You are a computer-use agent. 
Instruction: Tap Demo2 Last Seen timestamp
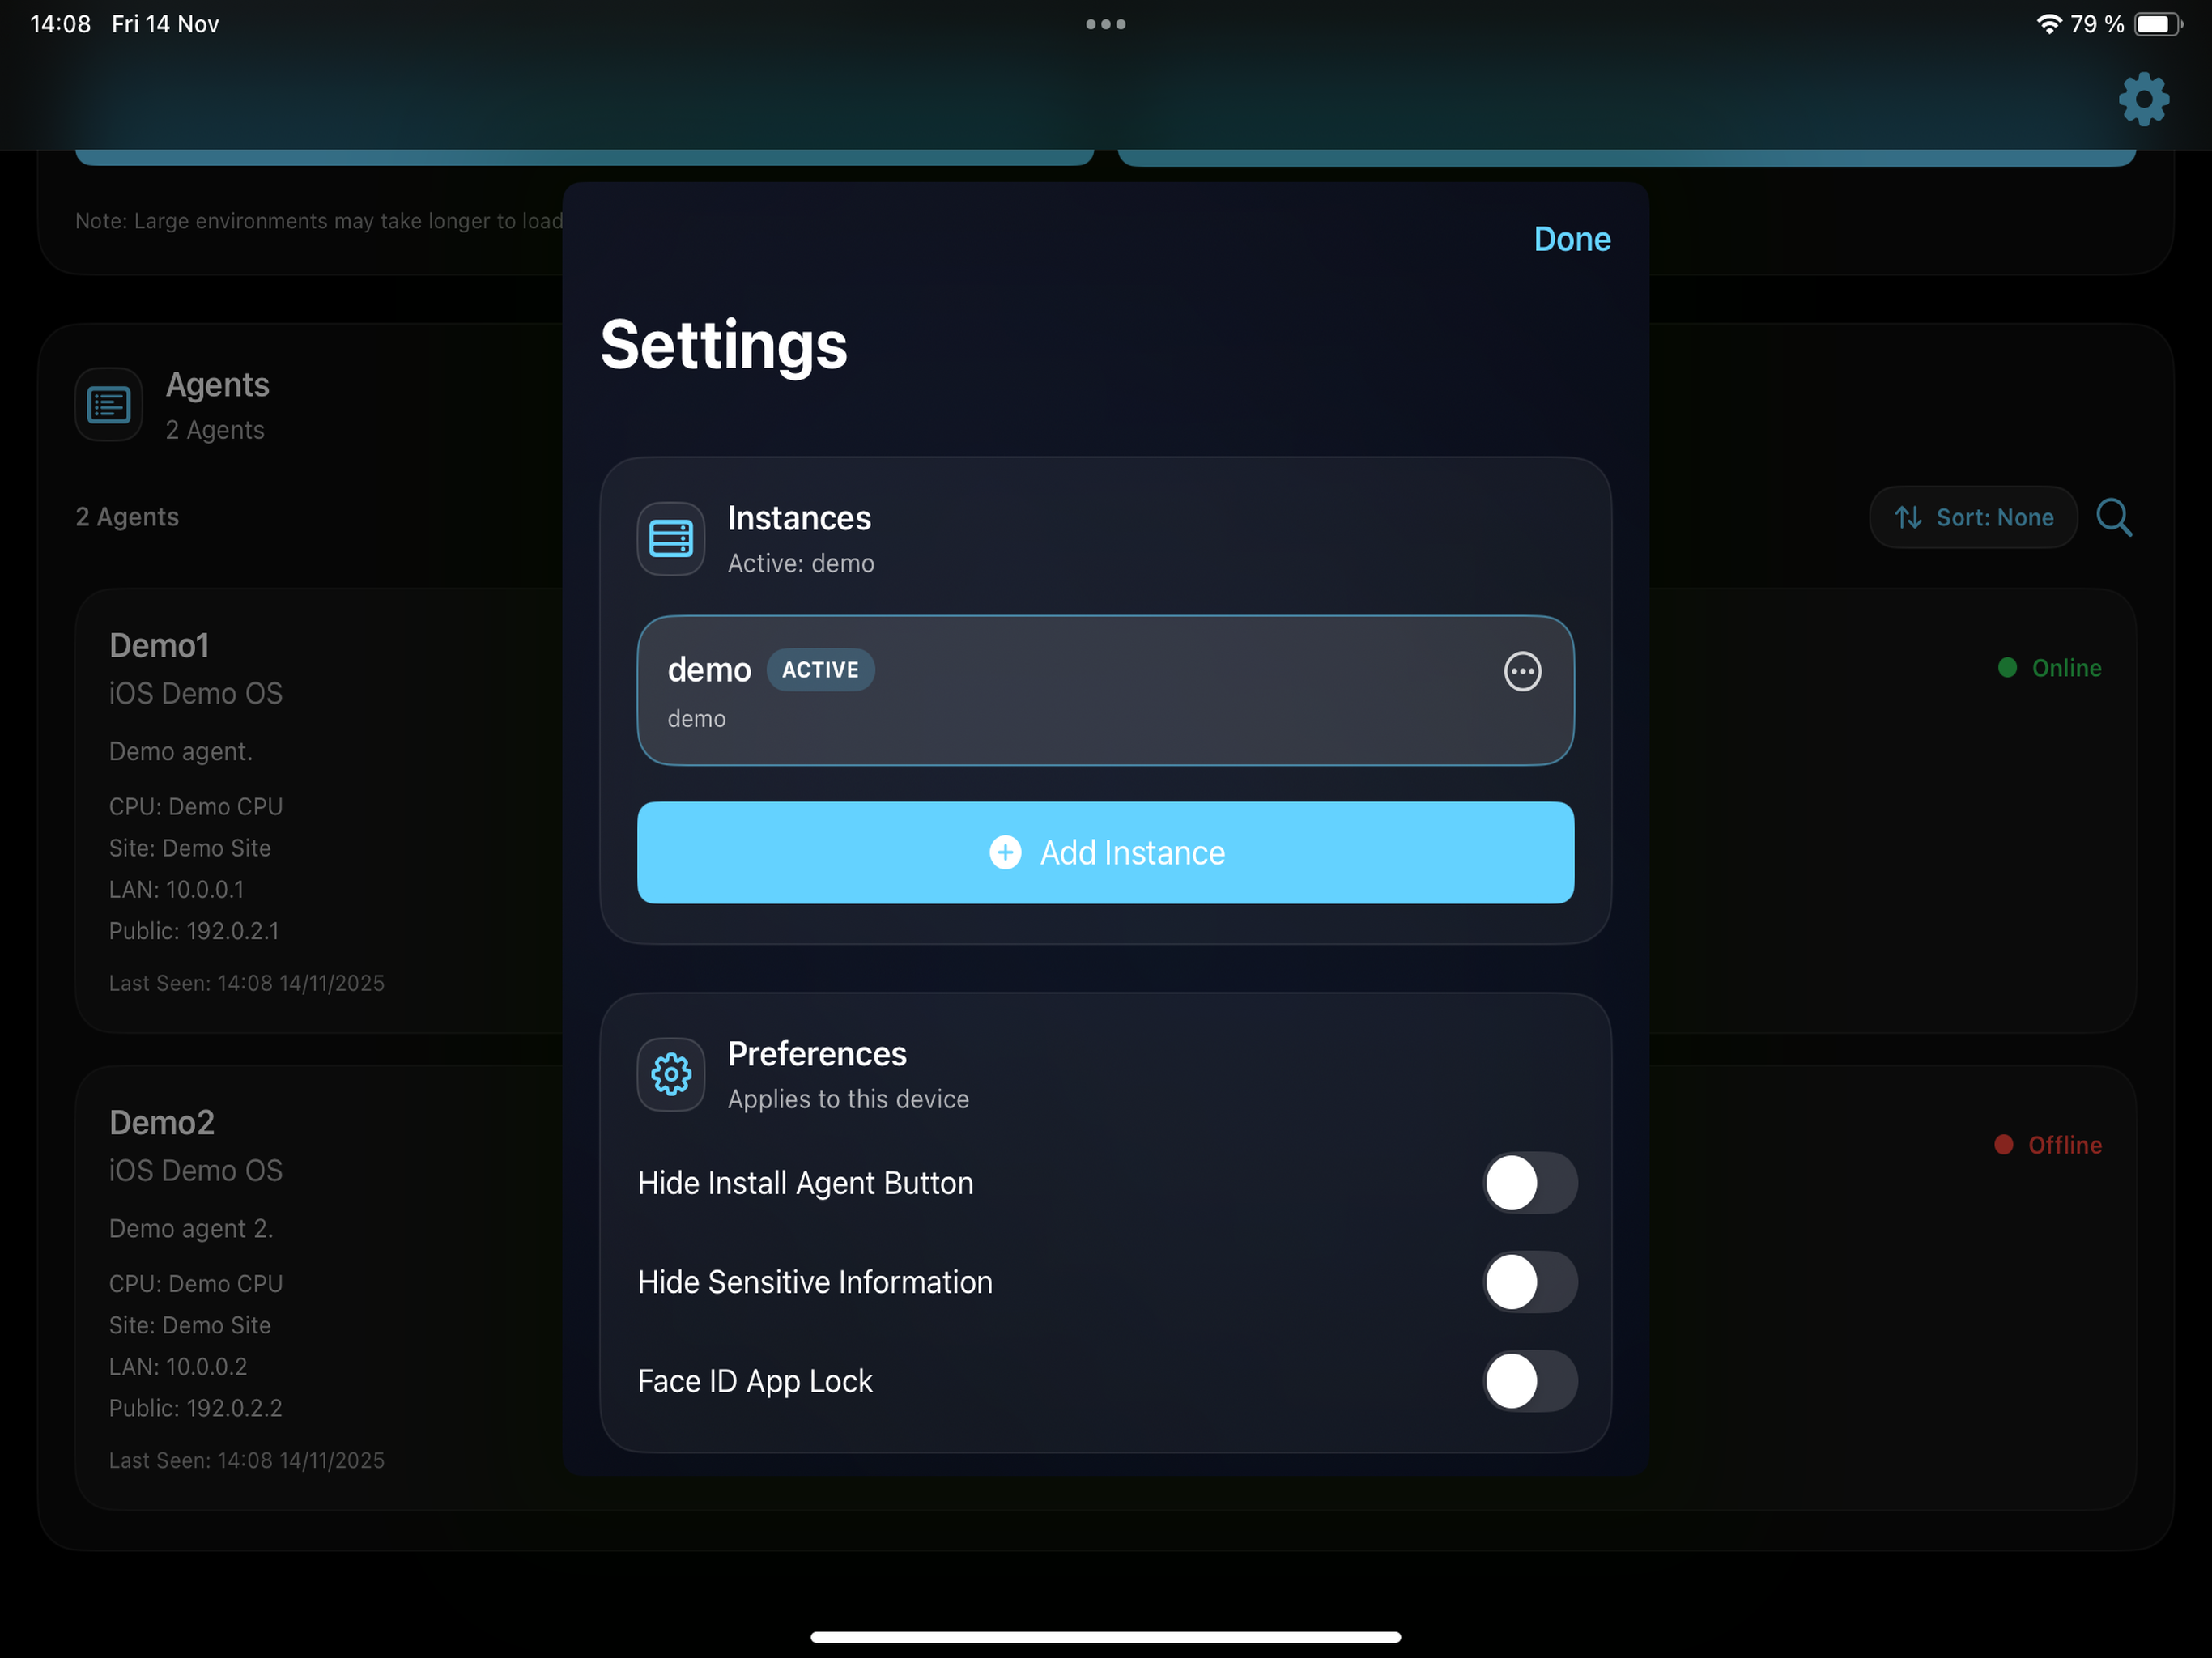click(x=247, y=1460)
